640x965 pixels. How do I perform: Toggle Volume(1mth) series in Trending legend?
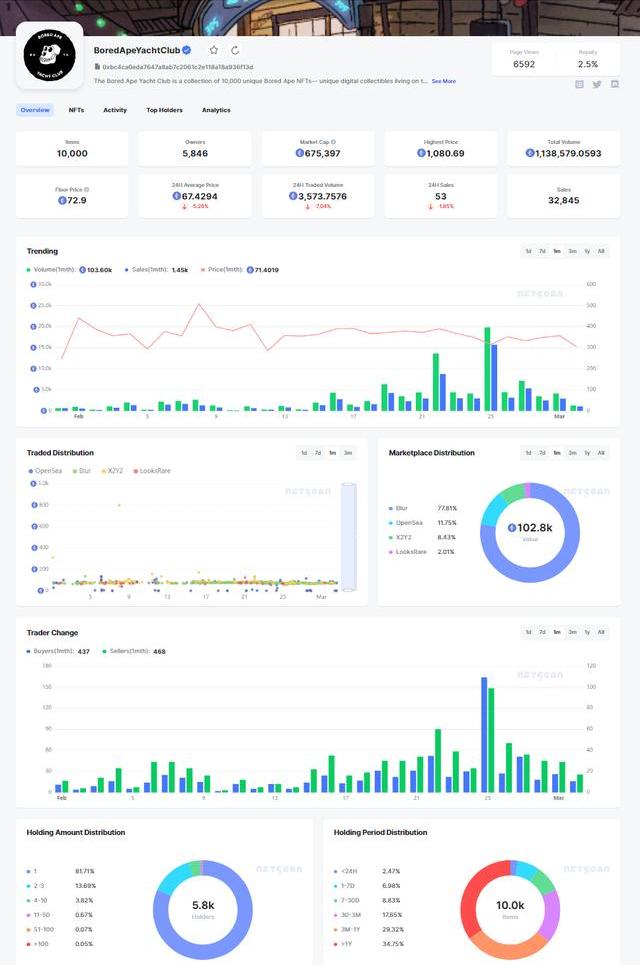pyautogui.click(x=69, y=270)
